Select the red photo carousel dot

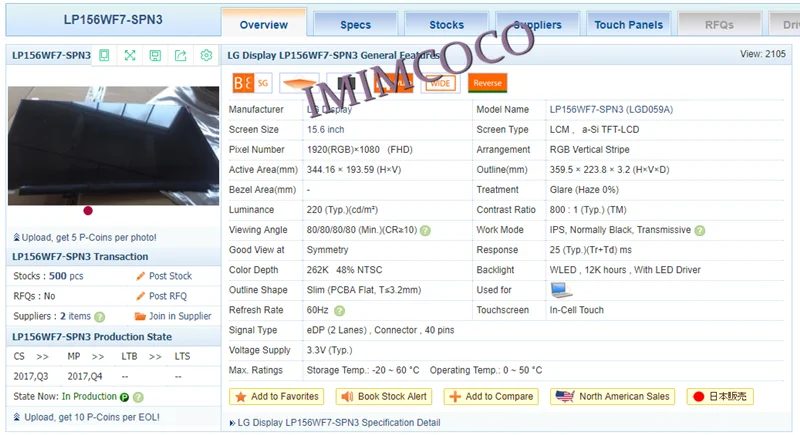pyautogui.click(x=88, y=211)
